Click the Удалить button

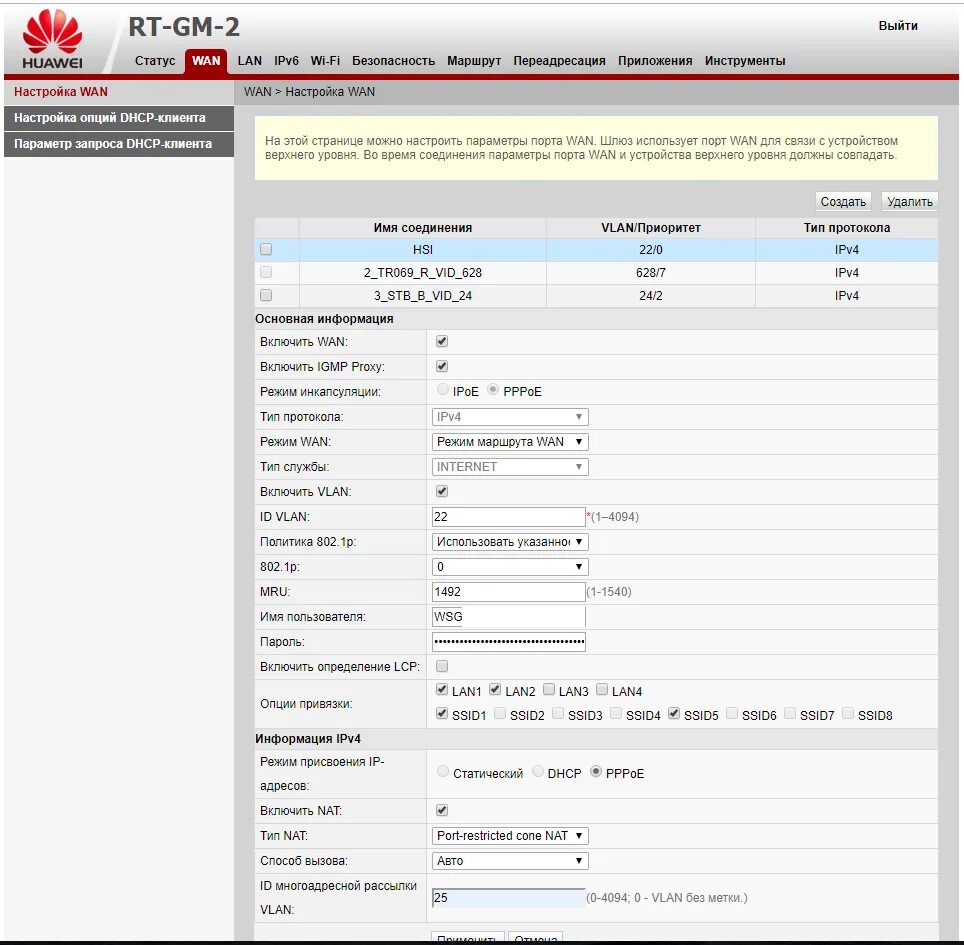910,202
